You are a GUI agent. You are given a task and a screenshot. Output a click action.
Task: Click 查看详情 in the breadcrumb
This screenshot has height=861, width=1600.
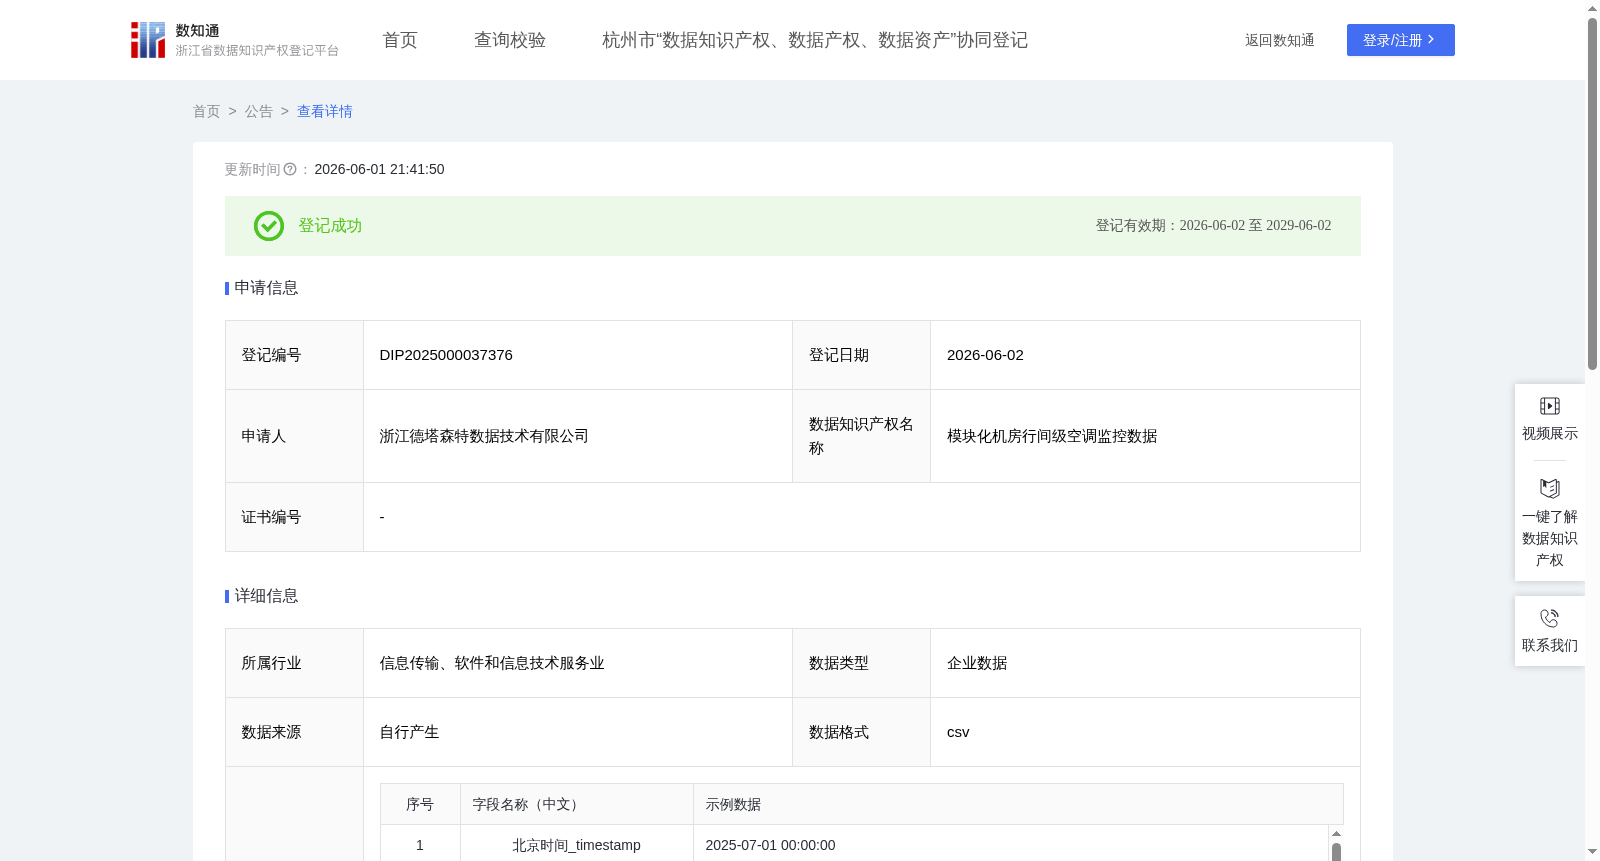pyautogui.click(x=325, y=112)
